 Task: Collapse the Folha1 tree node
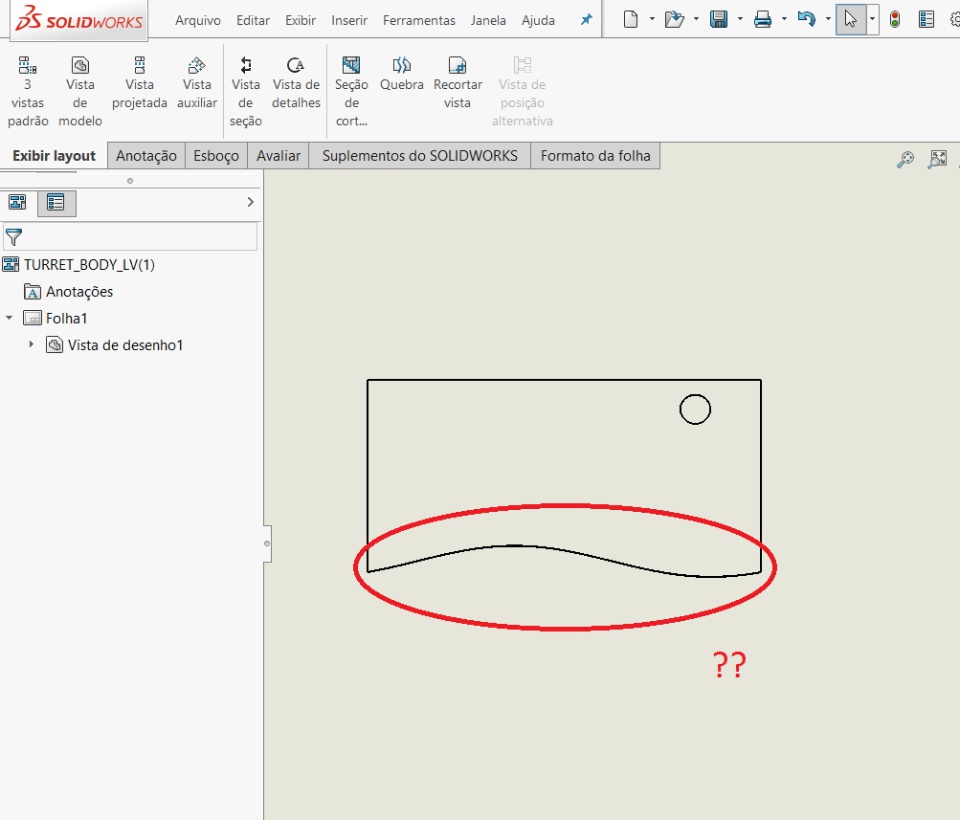point(9,318)
